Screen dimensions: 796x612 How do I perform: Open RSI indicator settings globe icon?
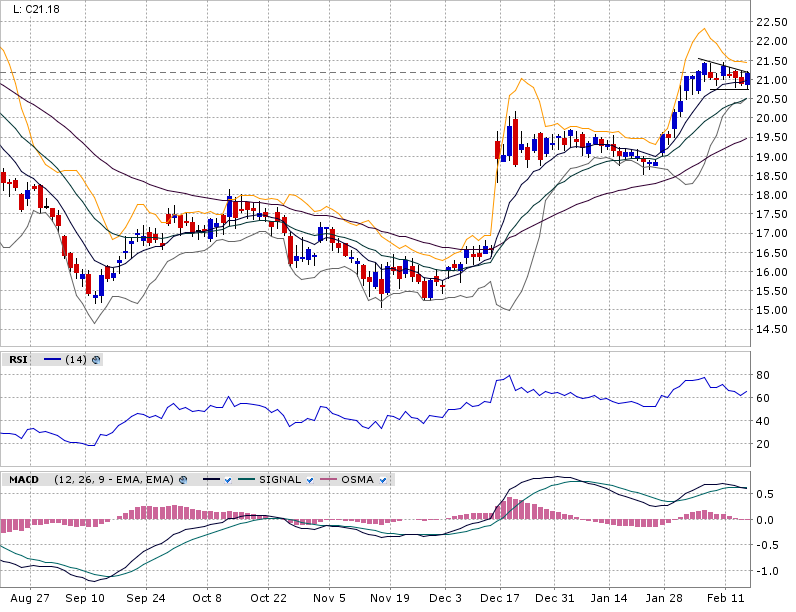click(x=97, y=359)
